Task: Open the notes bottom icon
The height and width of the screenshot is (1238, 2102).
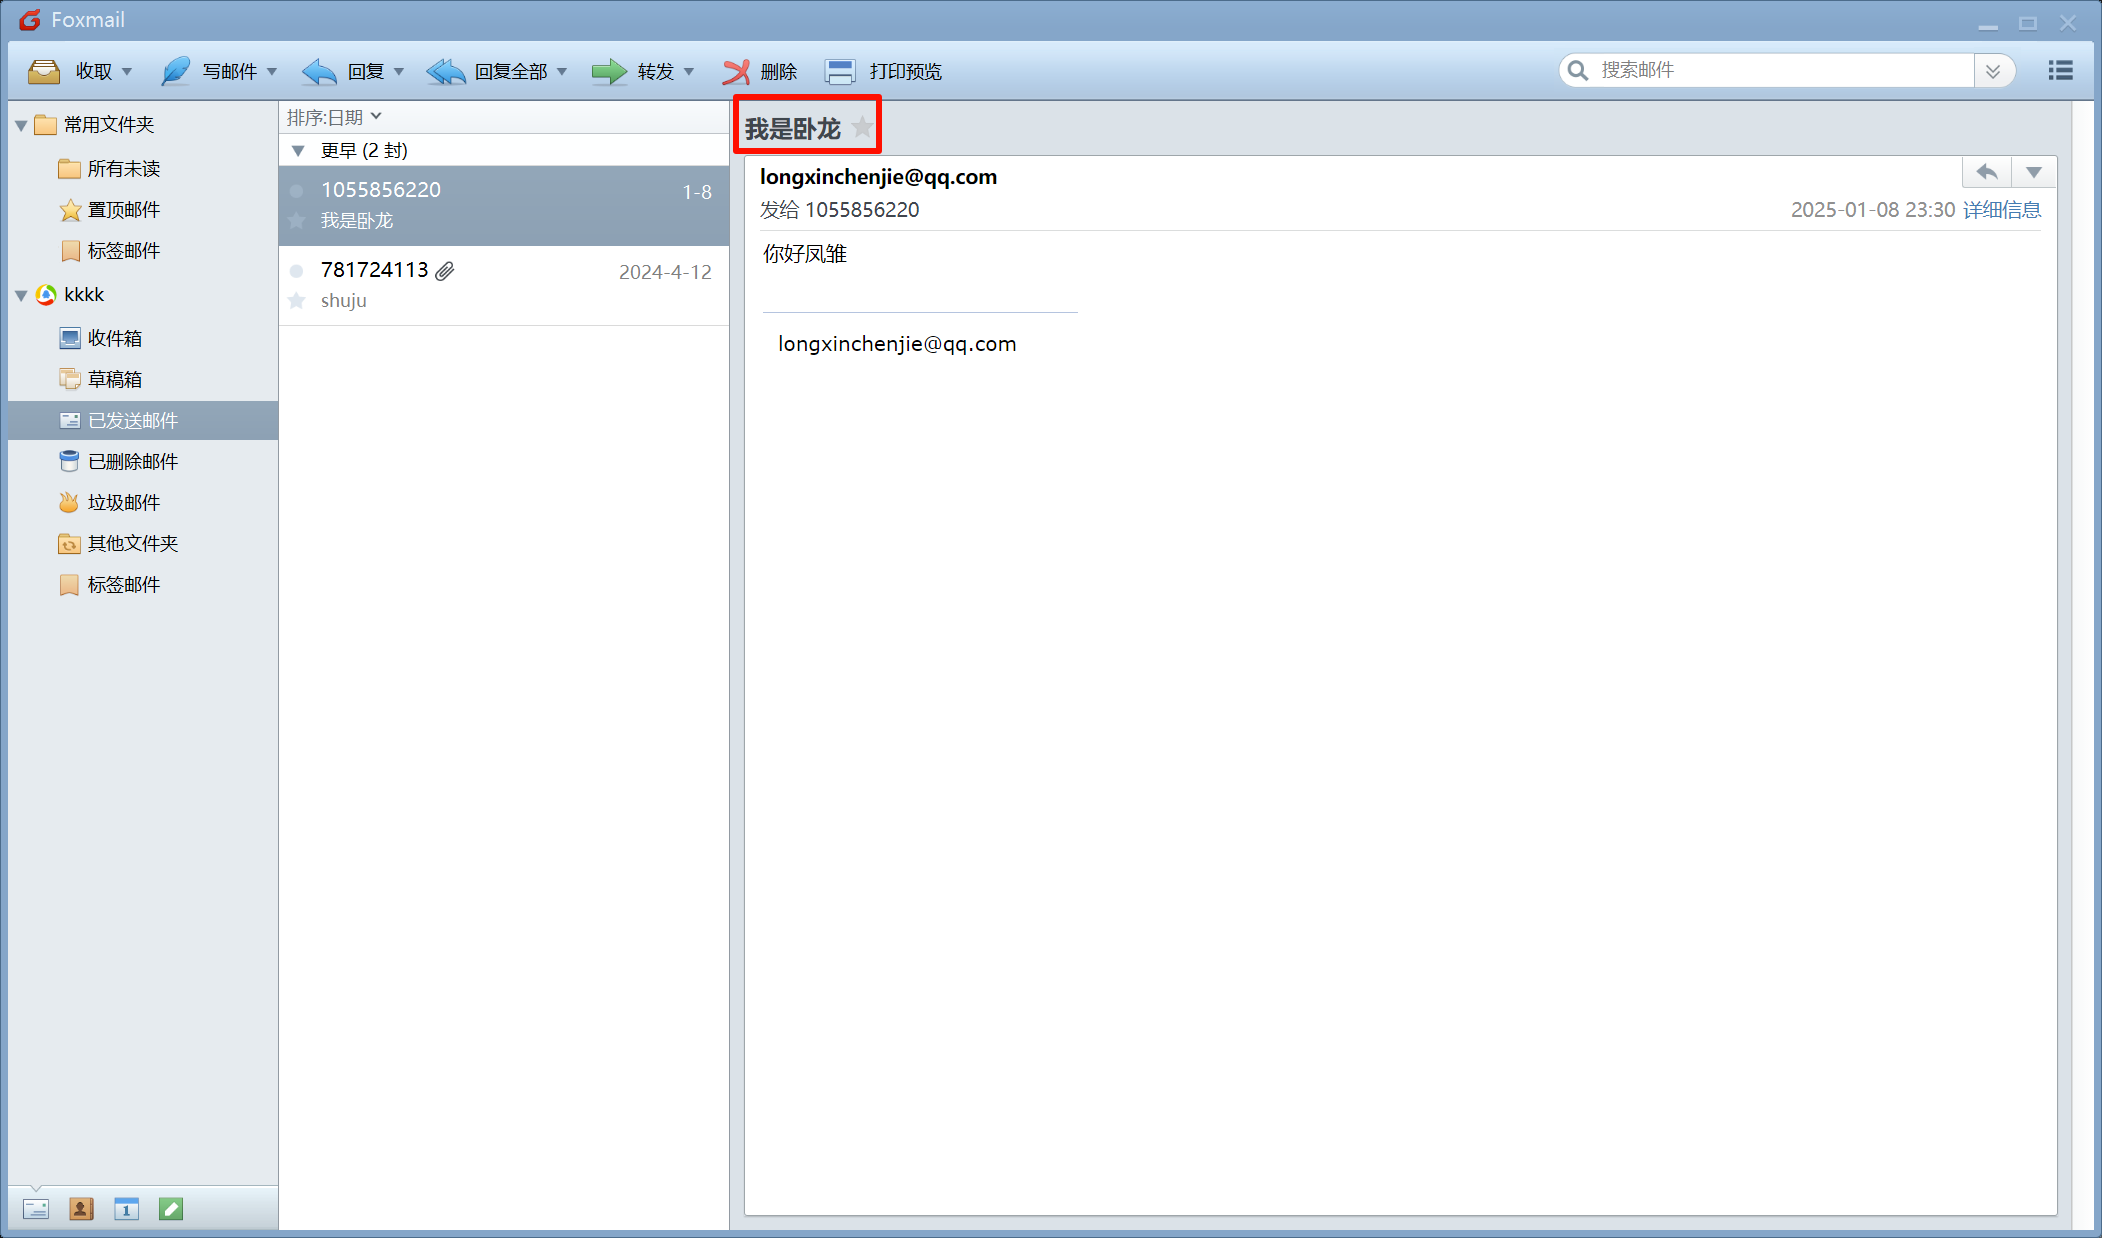Action: (171, 1209)
